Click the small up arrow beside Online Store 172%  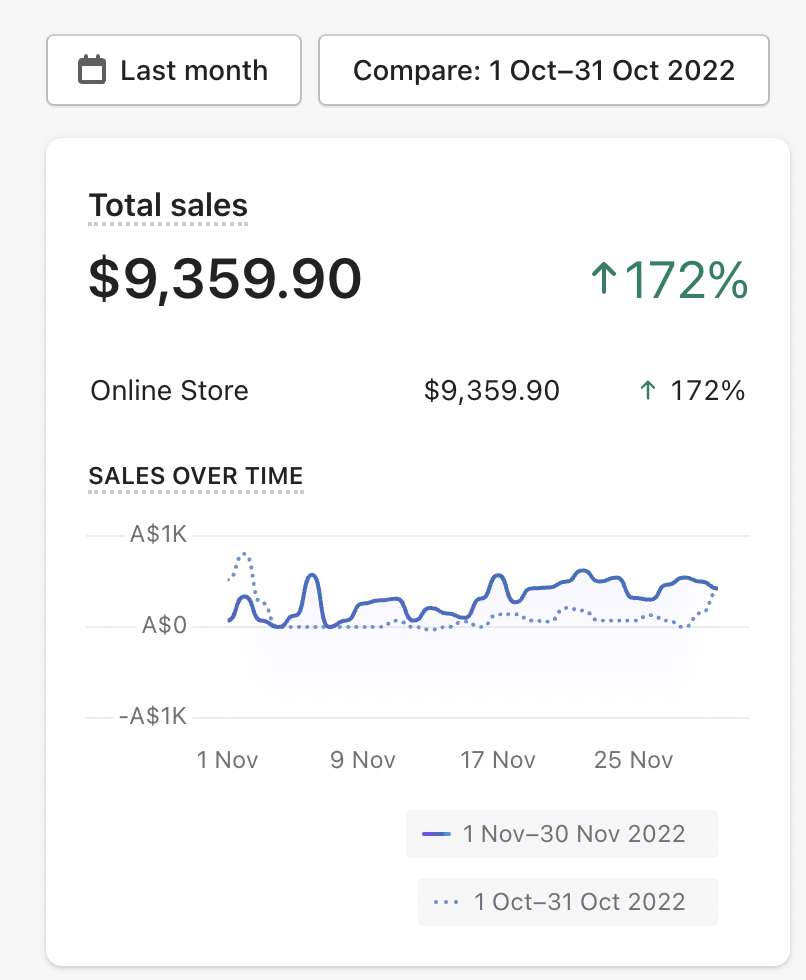tap(647, 391)
